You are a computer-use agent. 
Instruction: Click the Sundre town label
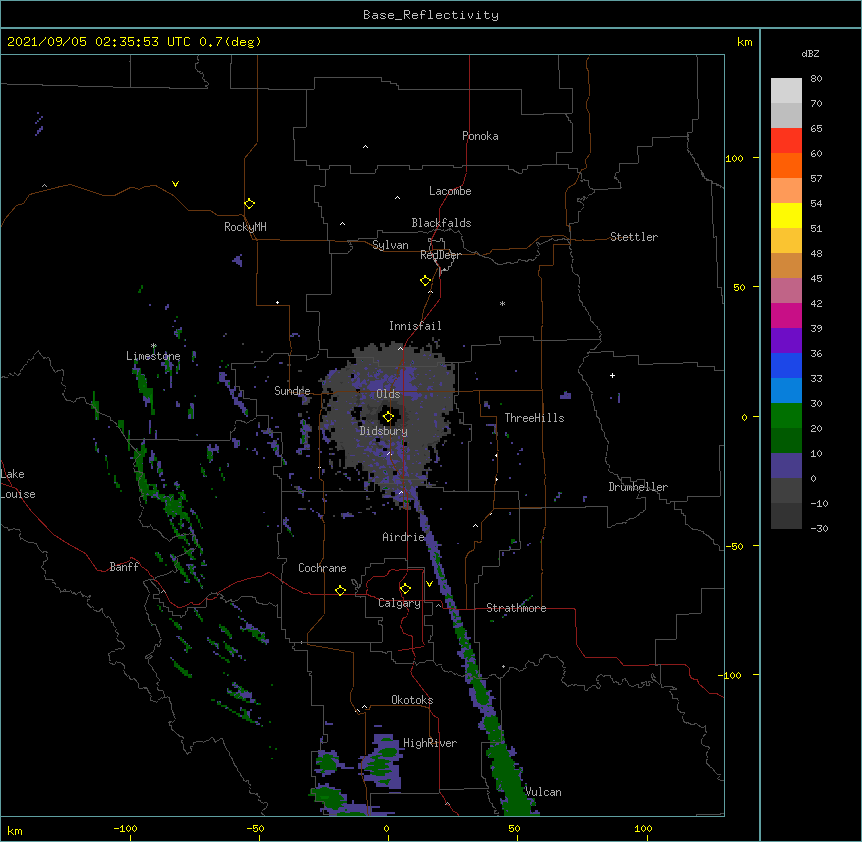click(x=292, y=391)
